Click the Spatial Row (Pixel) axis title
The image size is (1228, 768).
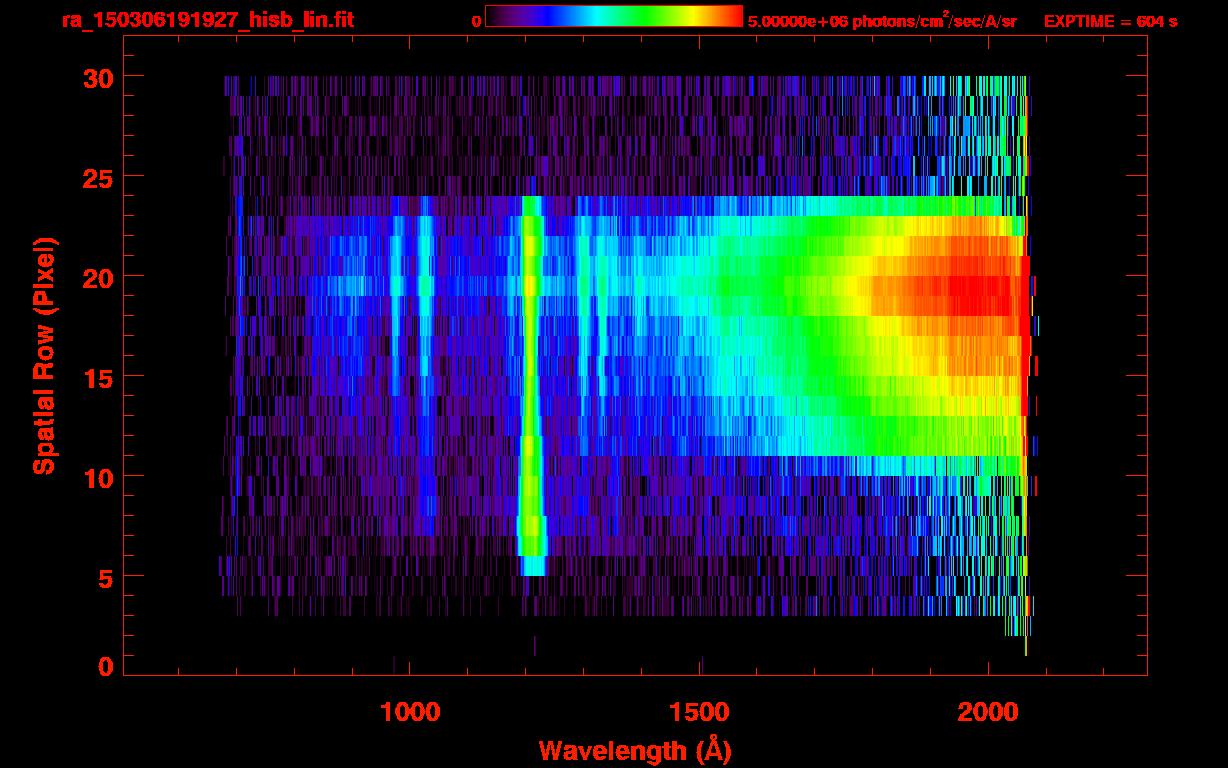point(44,356)
